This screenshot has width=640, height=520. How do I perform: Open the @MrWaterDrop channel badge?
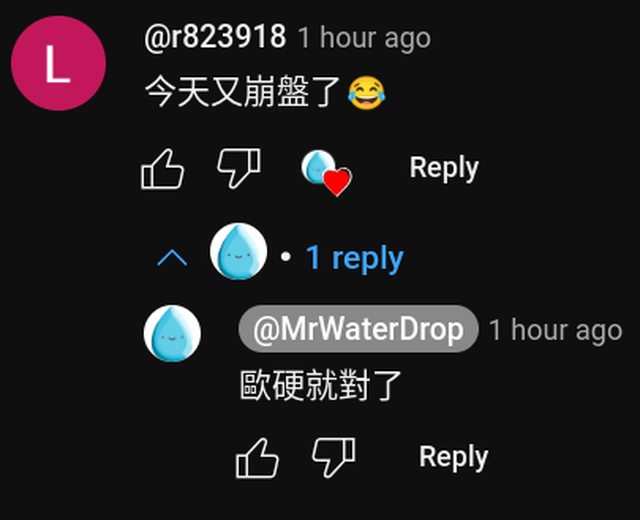click(358, 329)
